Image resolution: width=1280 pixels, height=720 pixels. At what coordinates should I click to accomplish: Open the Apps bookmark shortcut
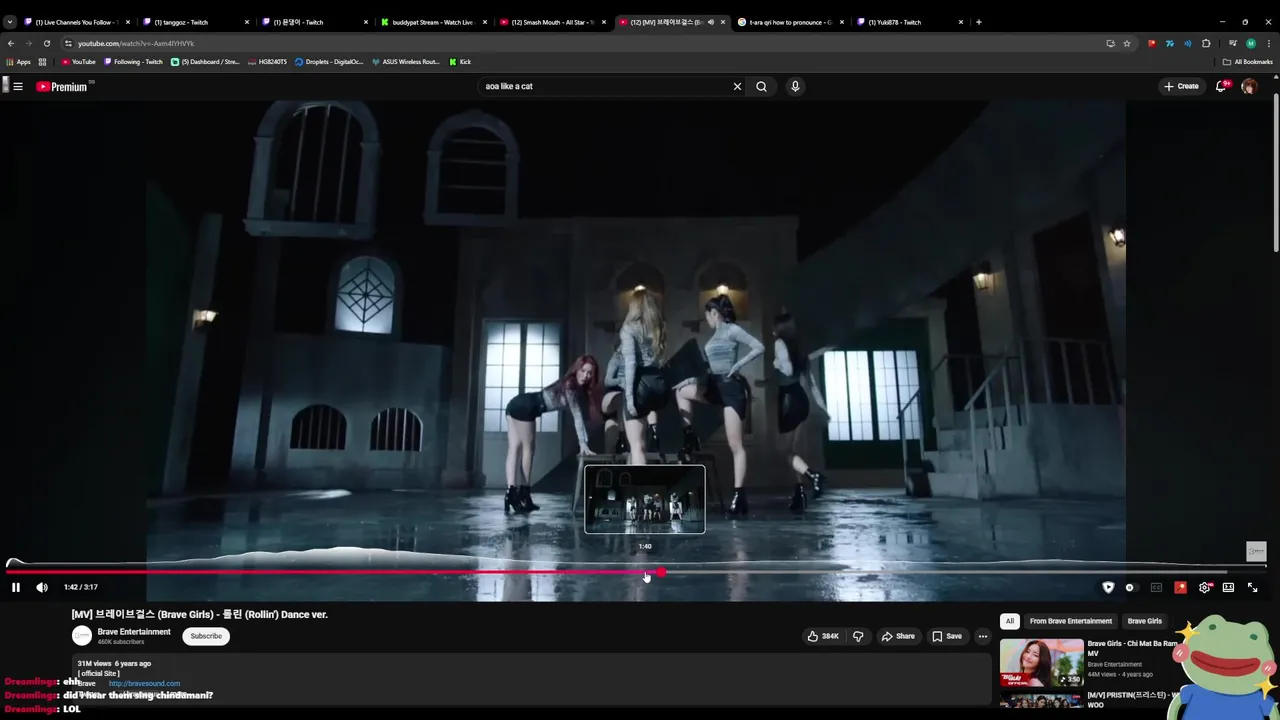19,62
